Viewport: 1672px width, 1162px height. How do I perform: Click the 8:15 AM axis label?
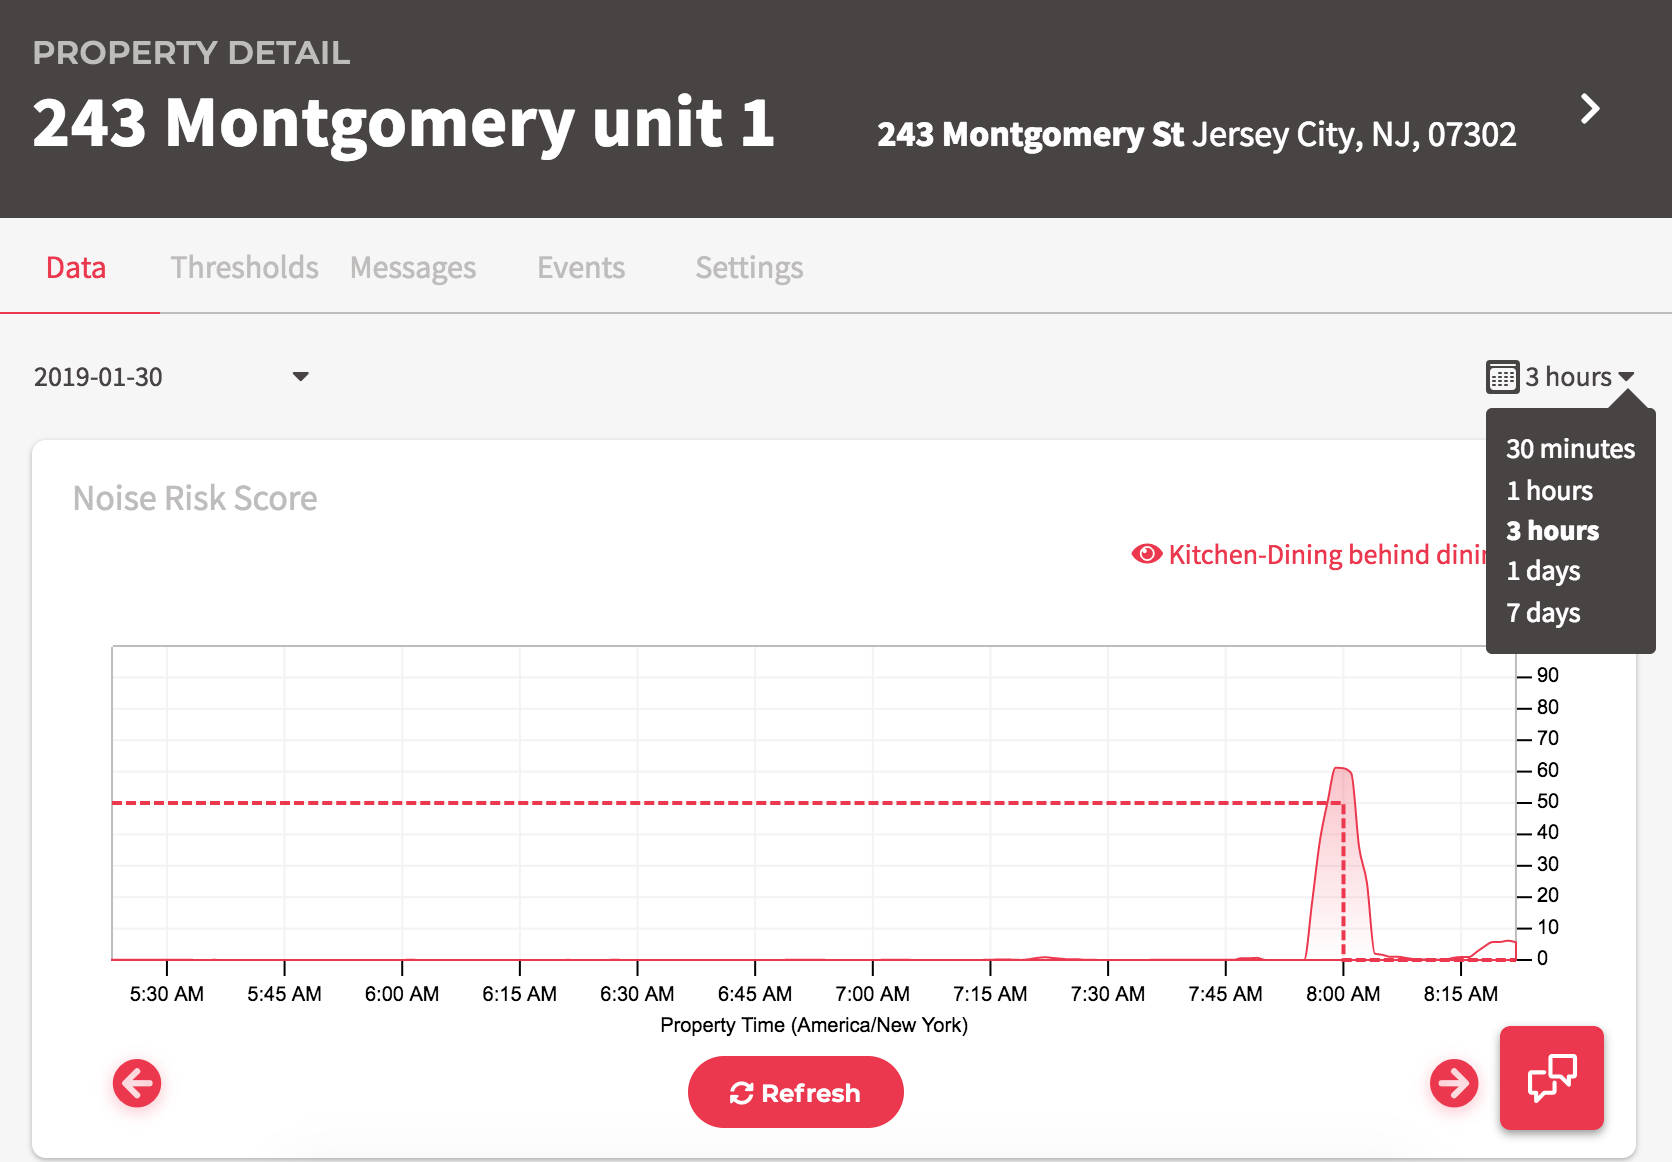click(1460, 994)
